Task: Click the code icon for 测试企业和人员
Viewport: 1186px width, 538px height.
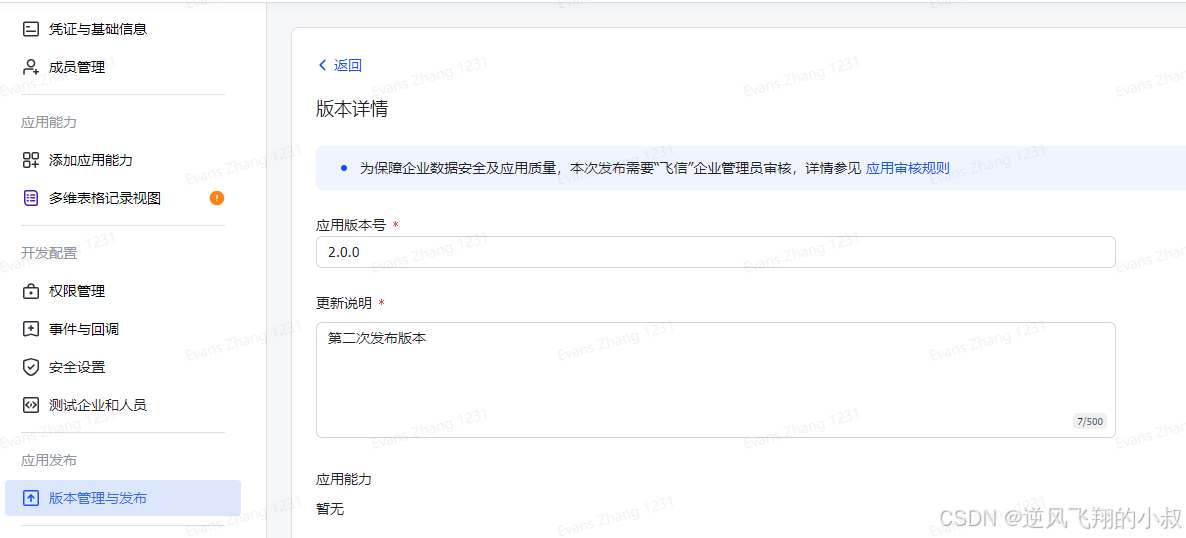Action: coord(31,405)
